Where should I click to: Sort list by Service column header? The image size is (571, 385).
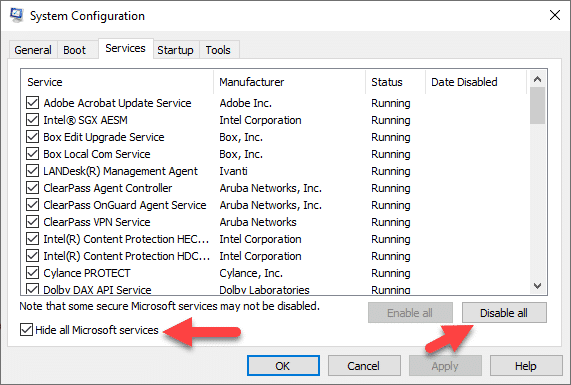coord(118,82)
